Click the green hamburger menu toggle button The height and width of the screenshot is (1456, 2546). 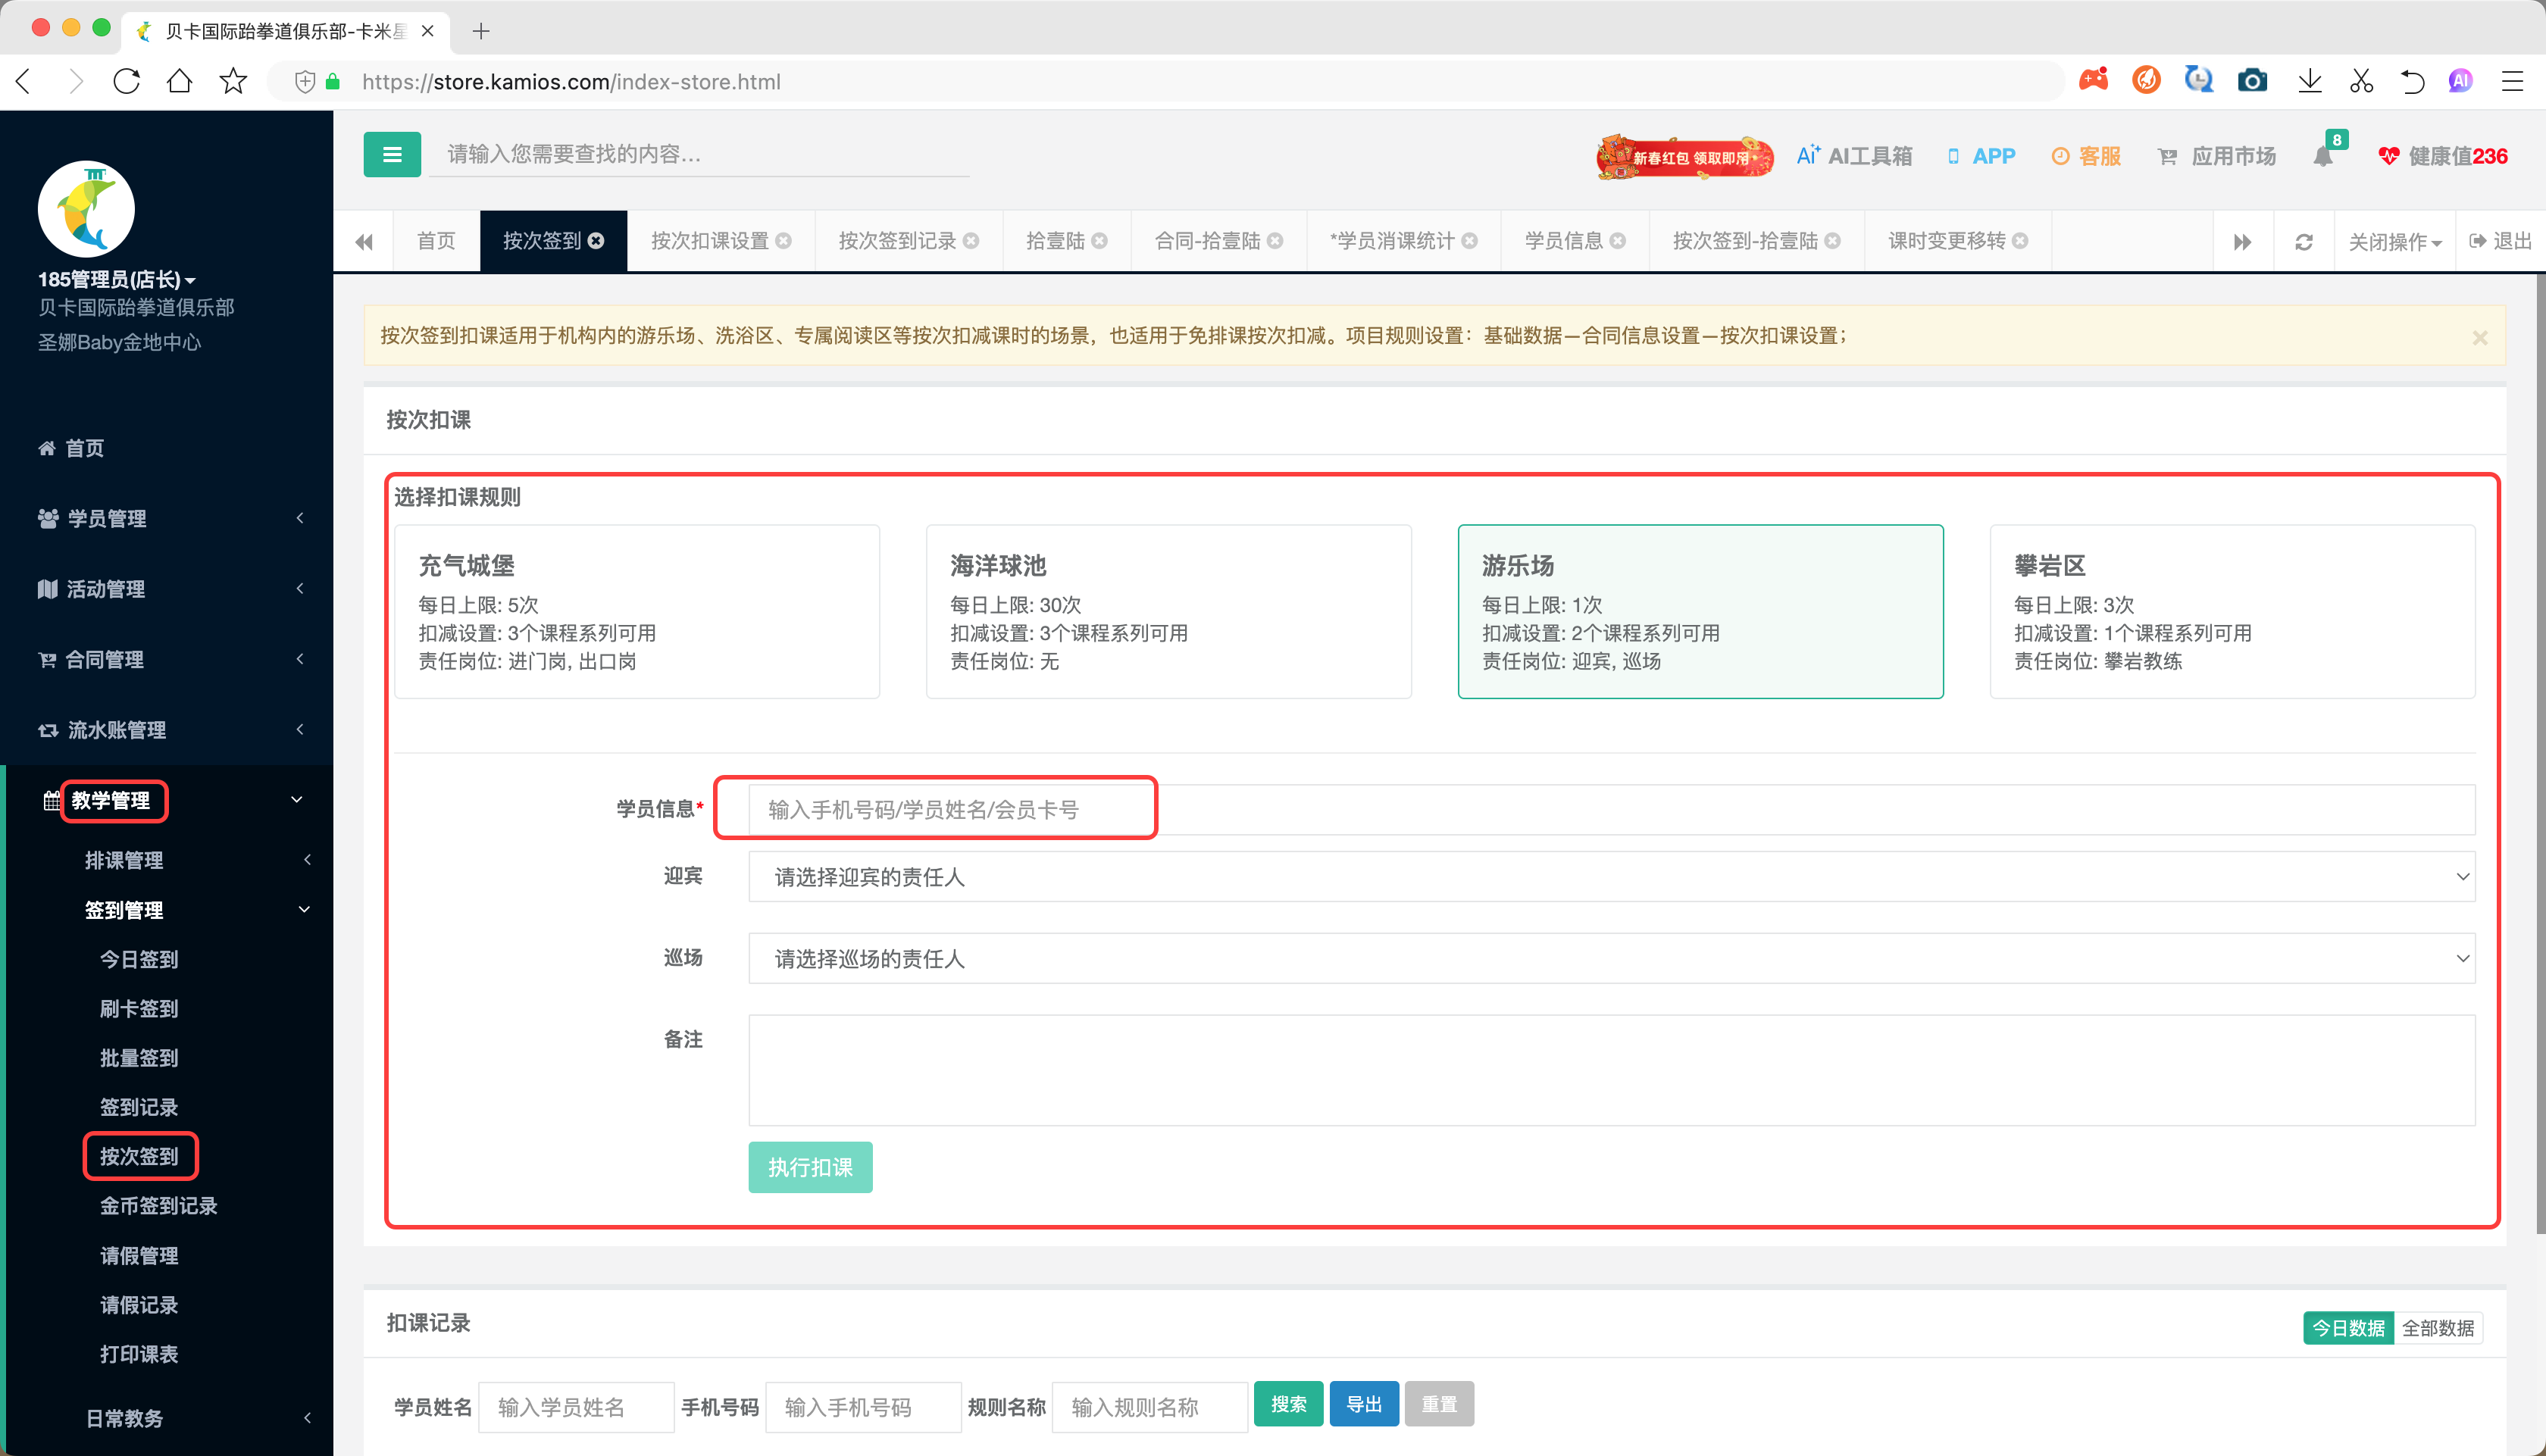[x=391, y=155]
